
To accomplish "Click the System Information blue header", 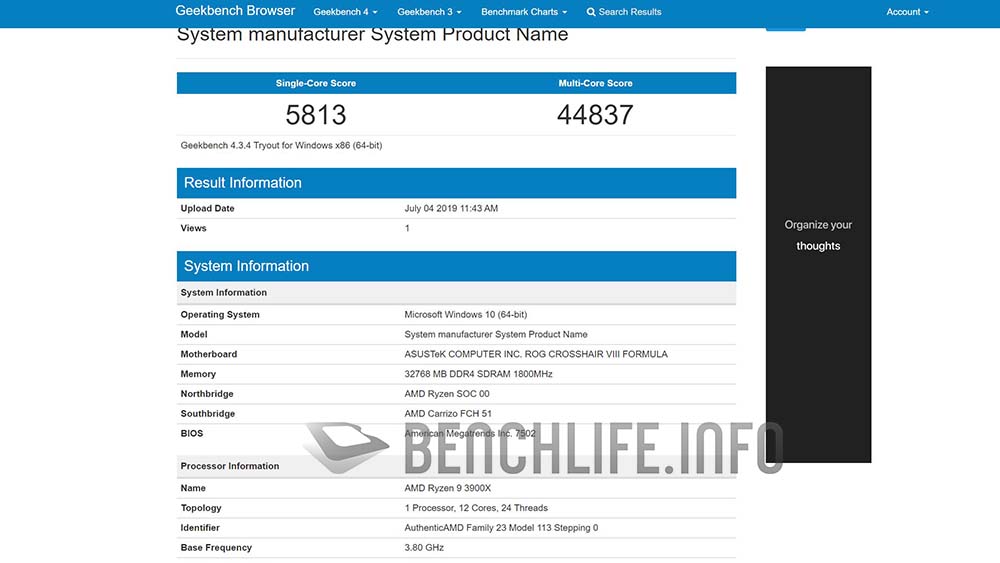I will pyautogui.click(x=456, y=267).
